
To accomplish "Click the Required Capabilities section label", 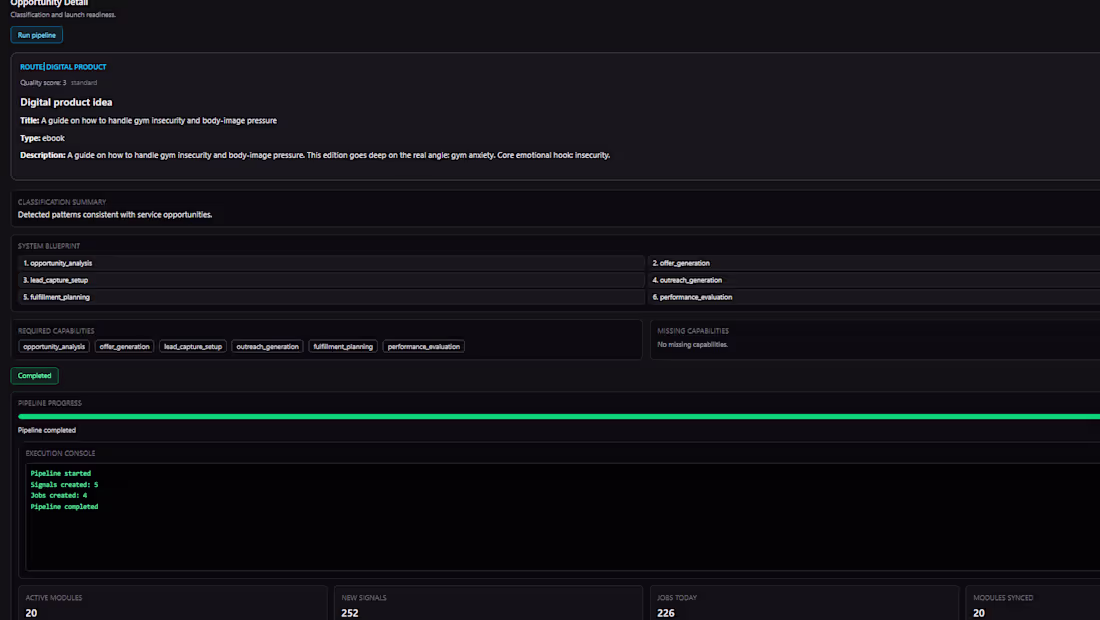I will (56, 331).
